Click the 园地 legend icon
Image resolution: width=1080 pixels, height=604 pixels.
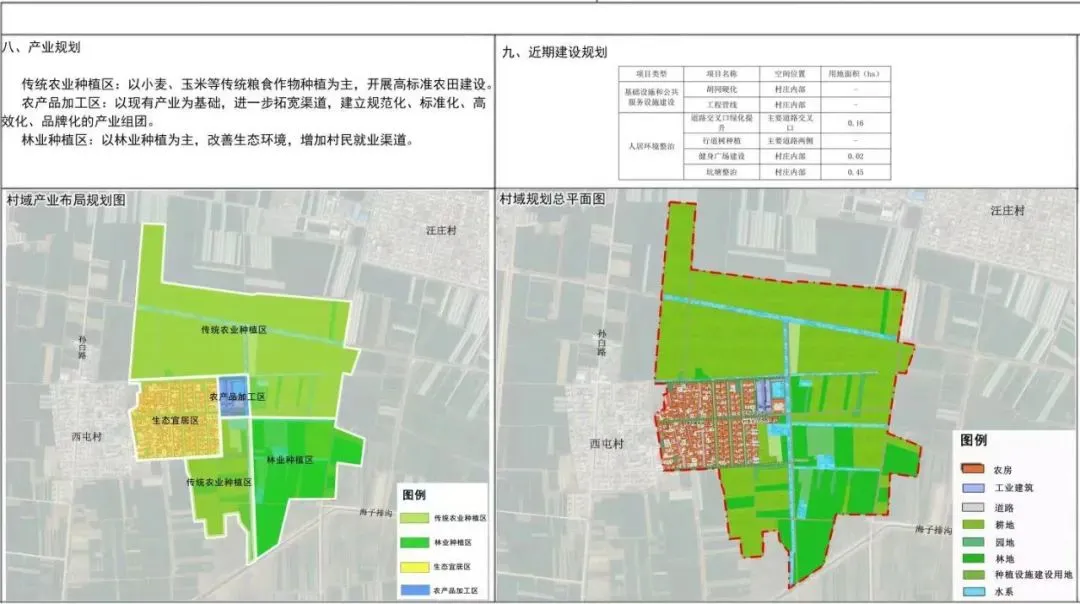[973, 543]
